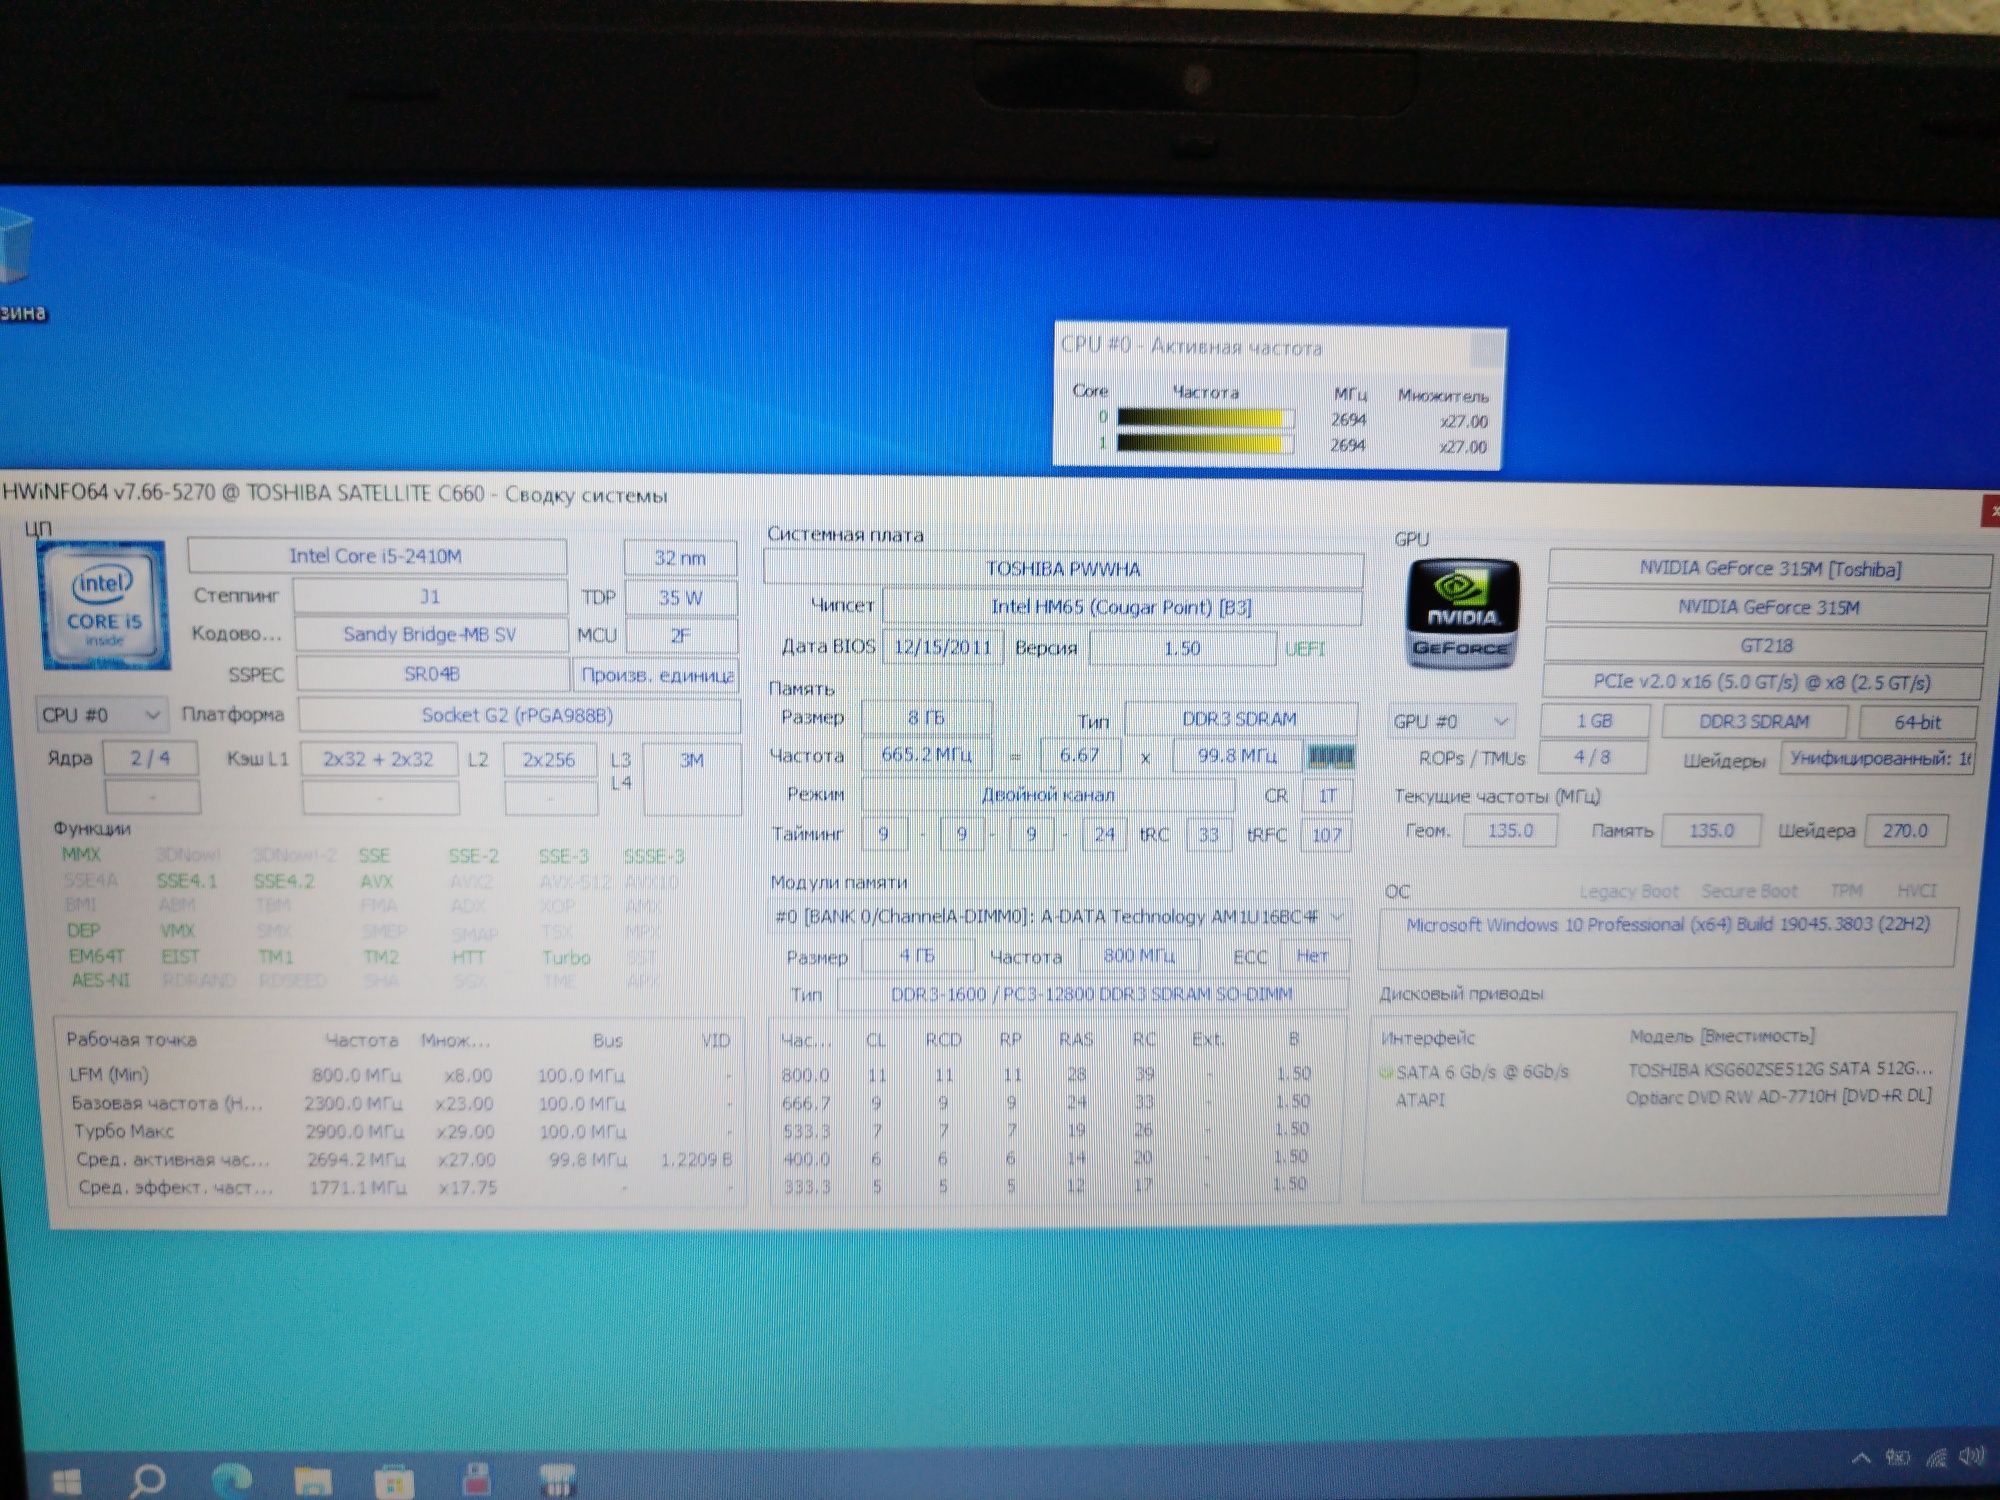Image resolution: width=2000 pixels, height=1500 pixels.
Task: Open the network tray icon
Action: (x=1936, y=1457)
